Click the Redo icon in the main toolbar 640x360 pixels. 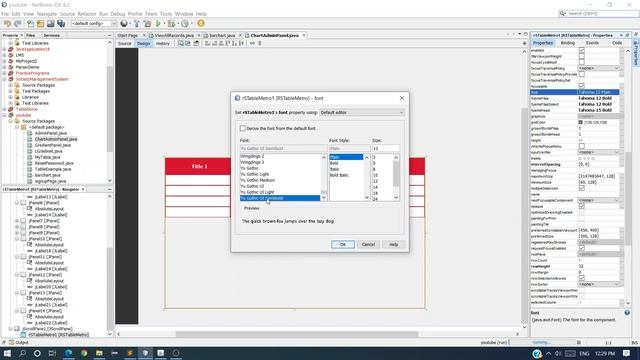pyautogui.click(x=18, y=24)
